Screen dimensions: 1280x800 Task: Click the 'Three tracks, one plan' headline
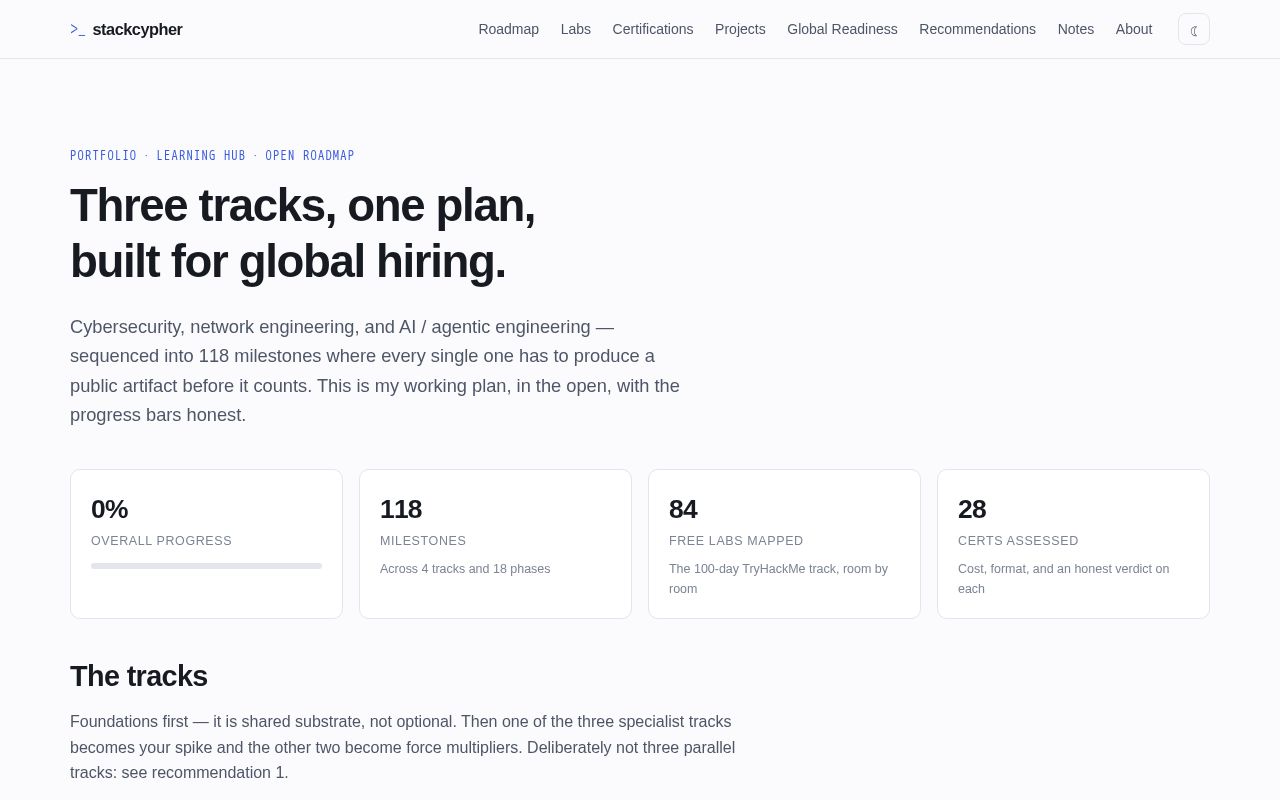click(302, 233)
